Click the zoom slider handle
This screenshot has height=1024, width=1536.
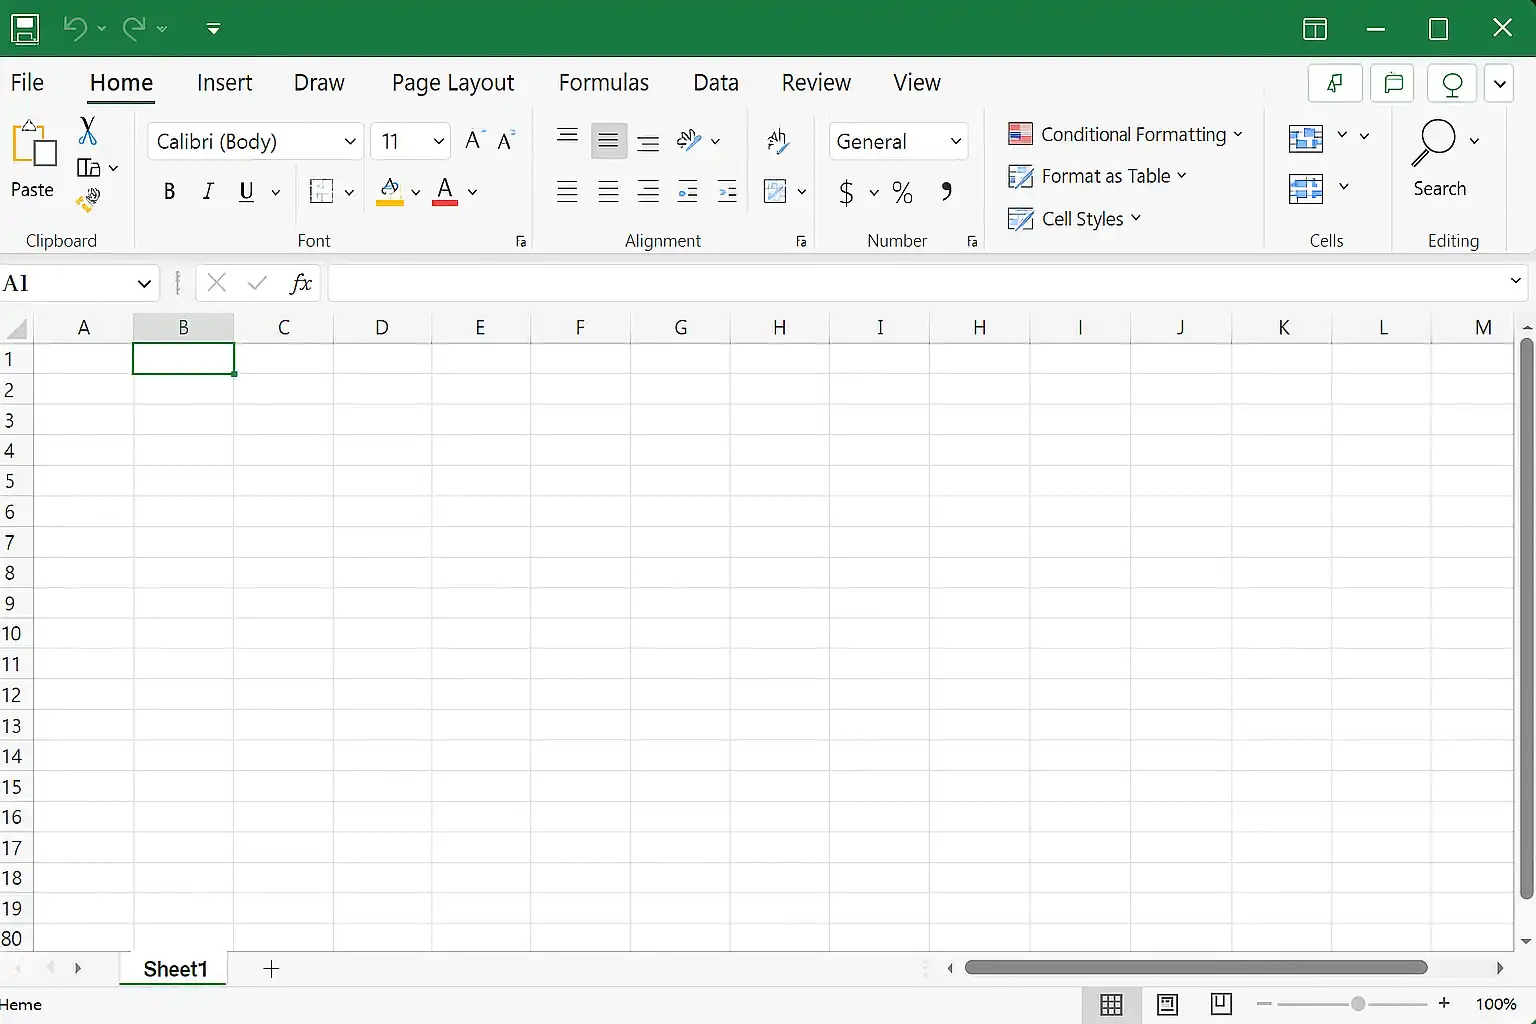[x=1357, y=1004]
